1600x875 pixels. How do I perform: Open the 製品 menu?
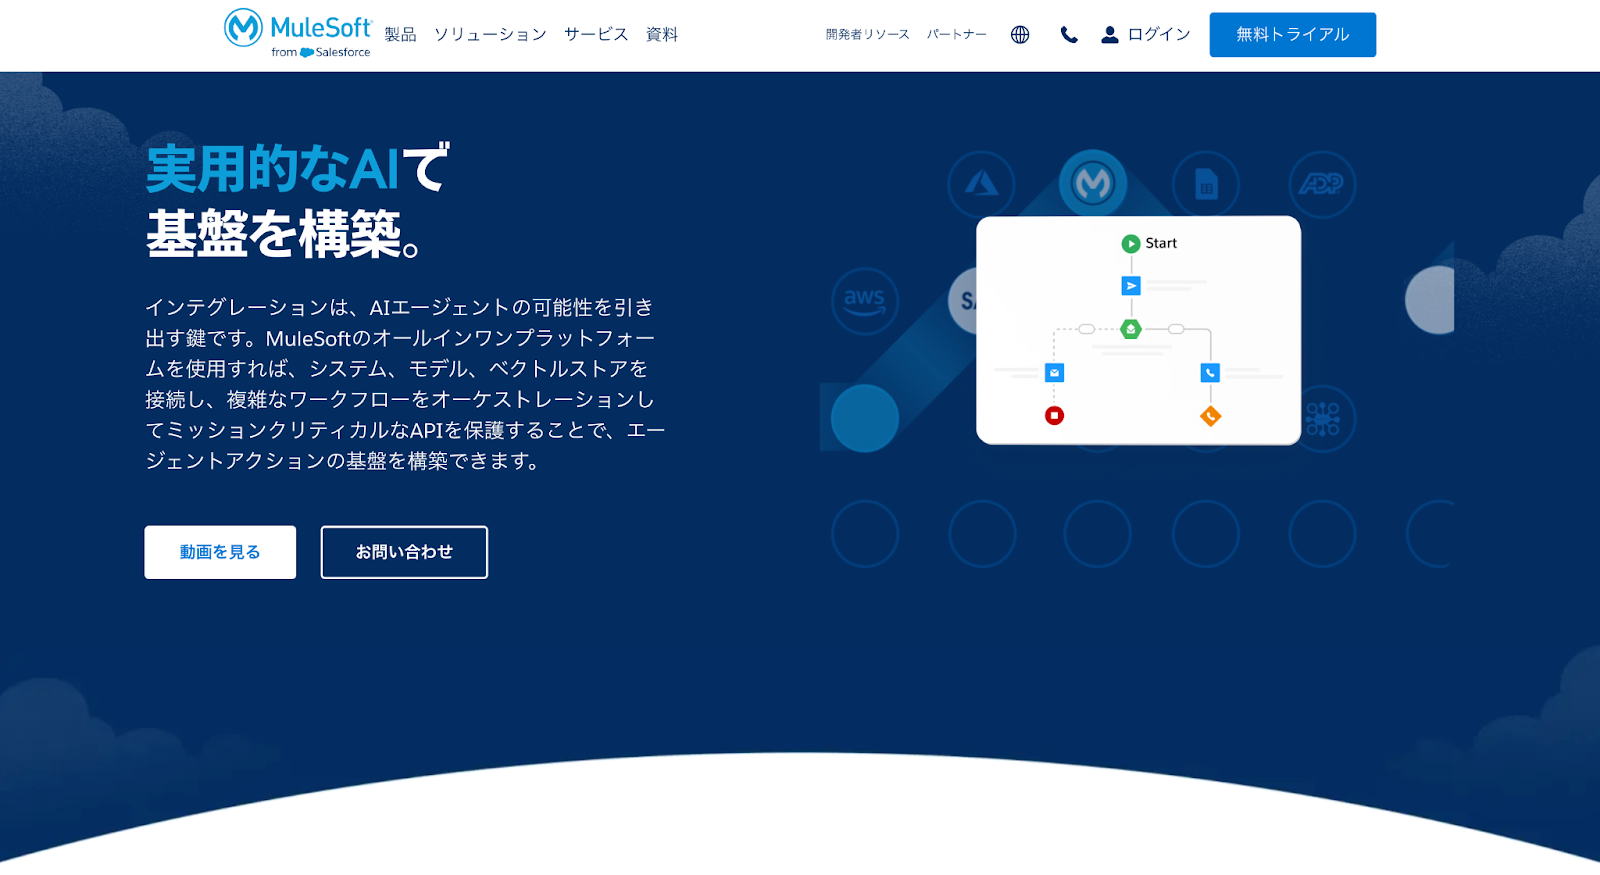pyautogui.click(x=400, y=35)
